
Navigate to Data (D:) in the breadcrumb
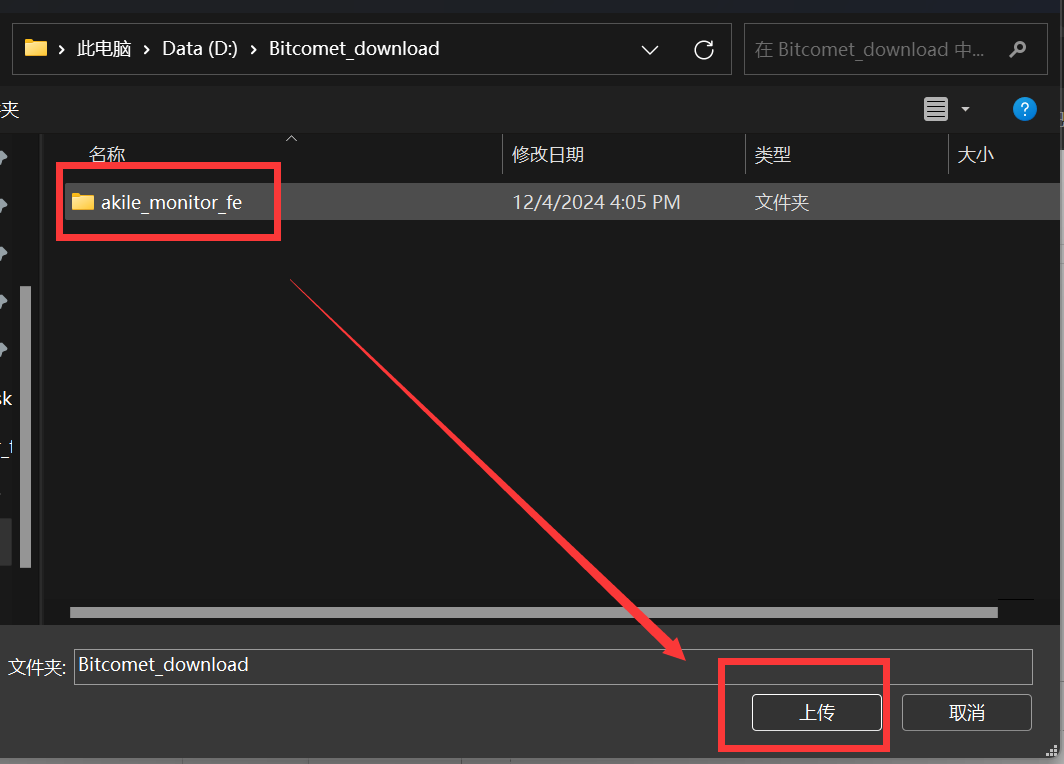[x=200, y=49]
